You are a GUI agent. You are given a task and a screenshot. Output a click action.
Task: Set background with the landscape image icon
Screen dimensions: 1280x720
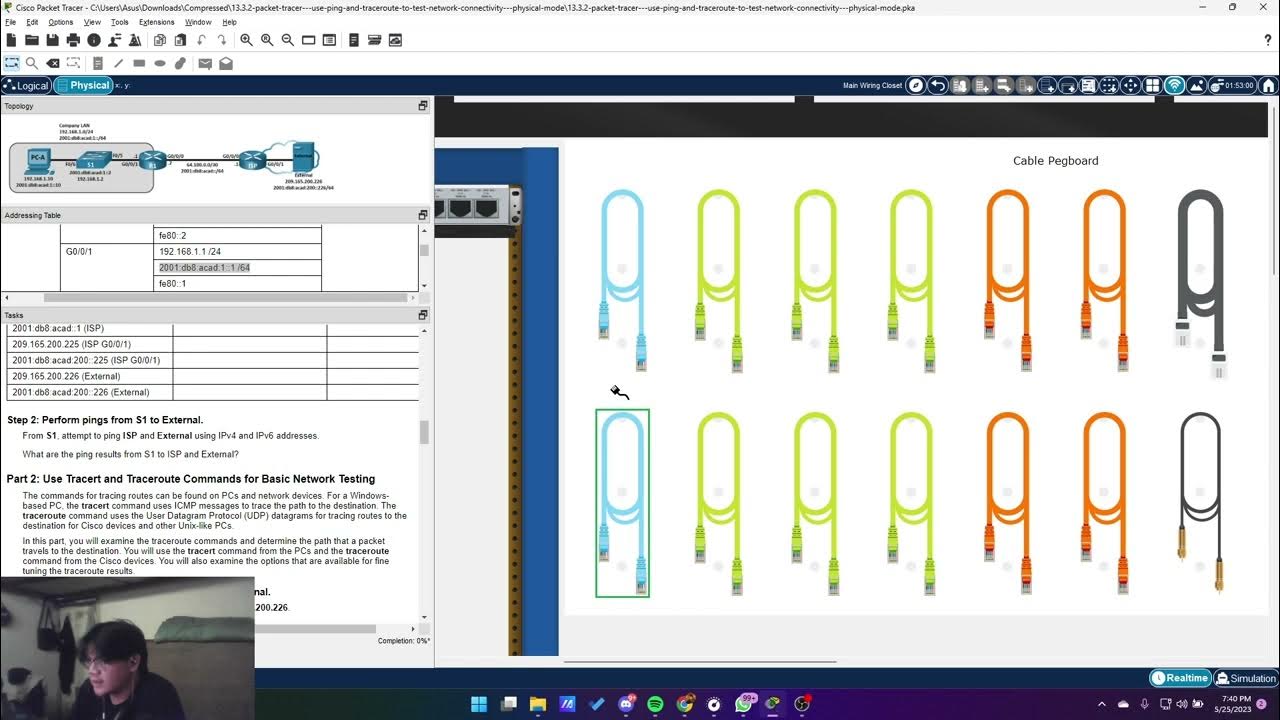1196,85
